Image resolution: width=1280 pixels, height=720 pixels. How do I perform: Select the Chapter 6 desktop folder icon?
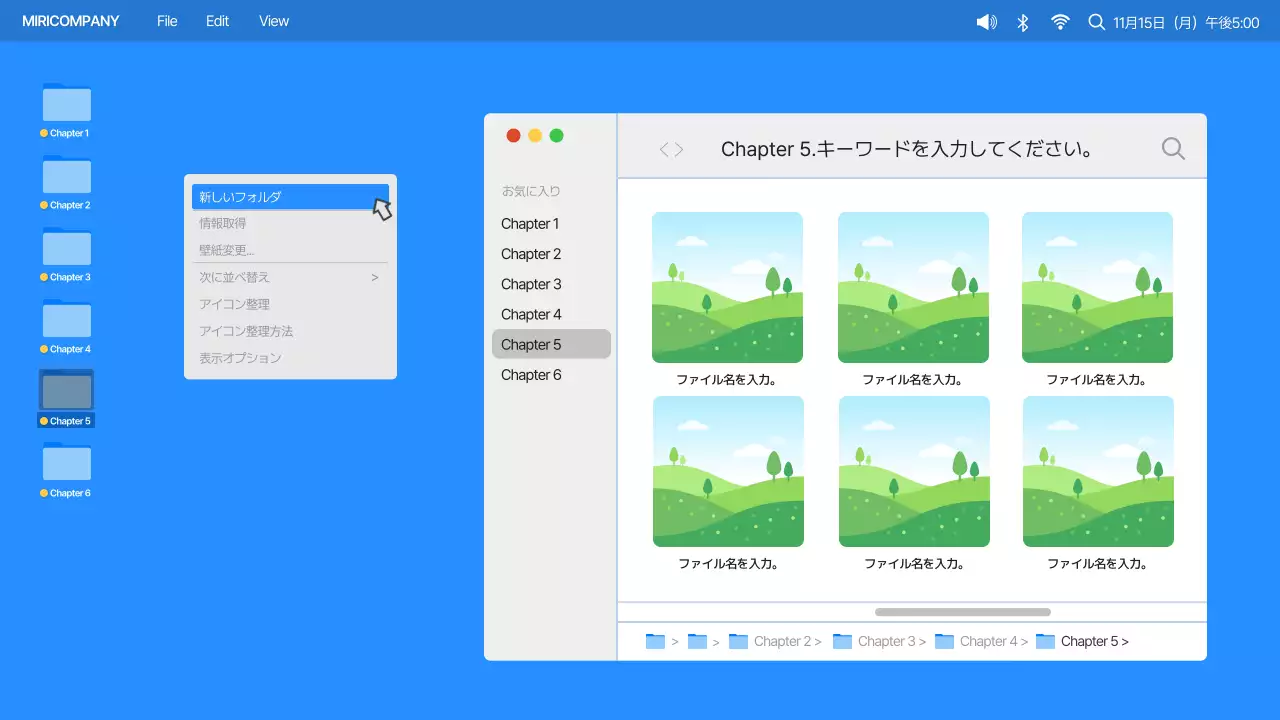click(x=66, y=465)
